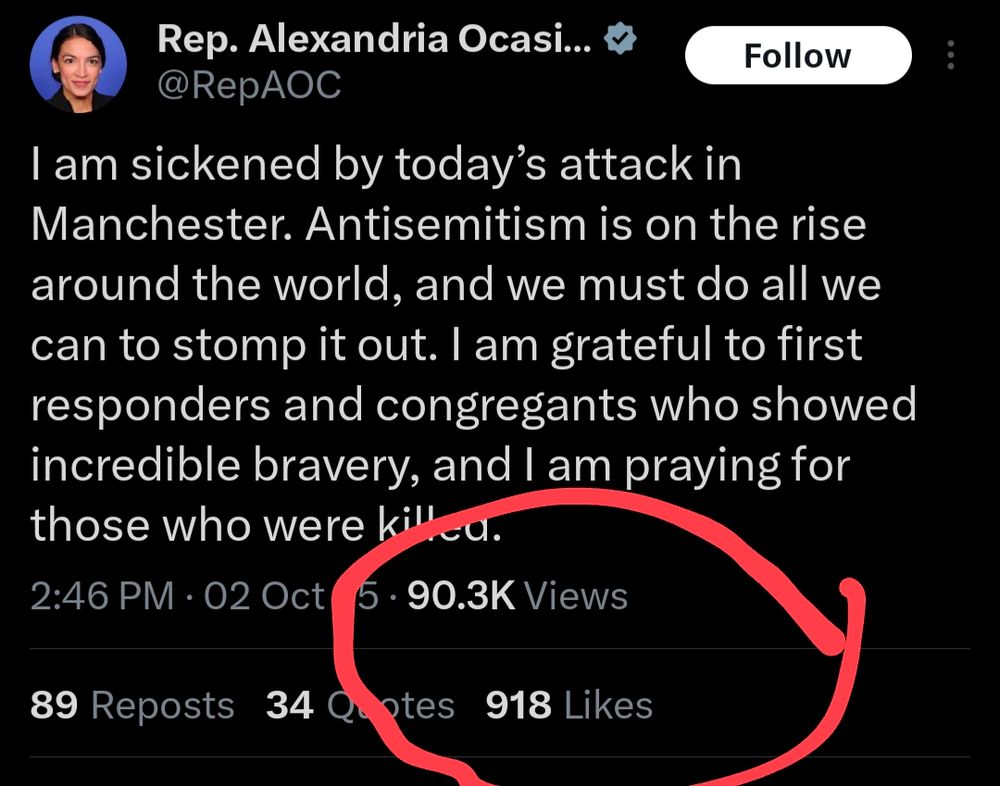Open the profile picture avatar

(79, 65)
